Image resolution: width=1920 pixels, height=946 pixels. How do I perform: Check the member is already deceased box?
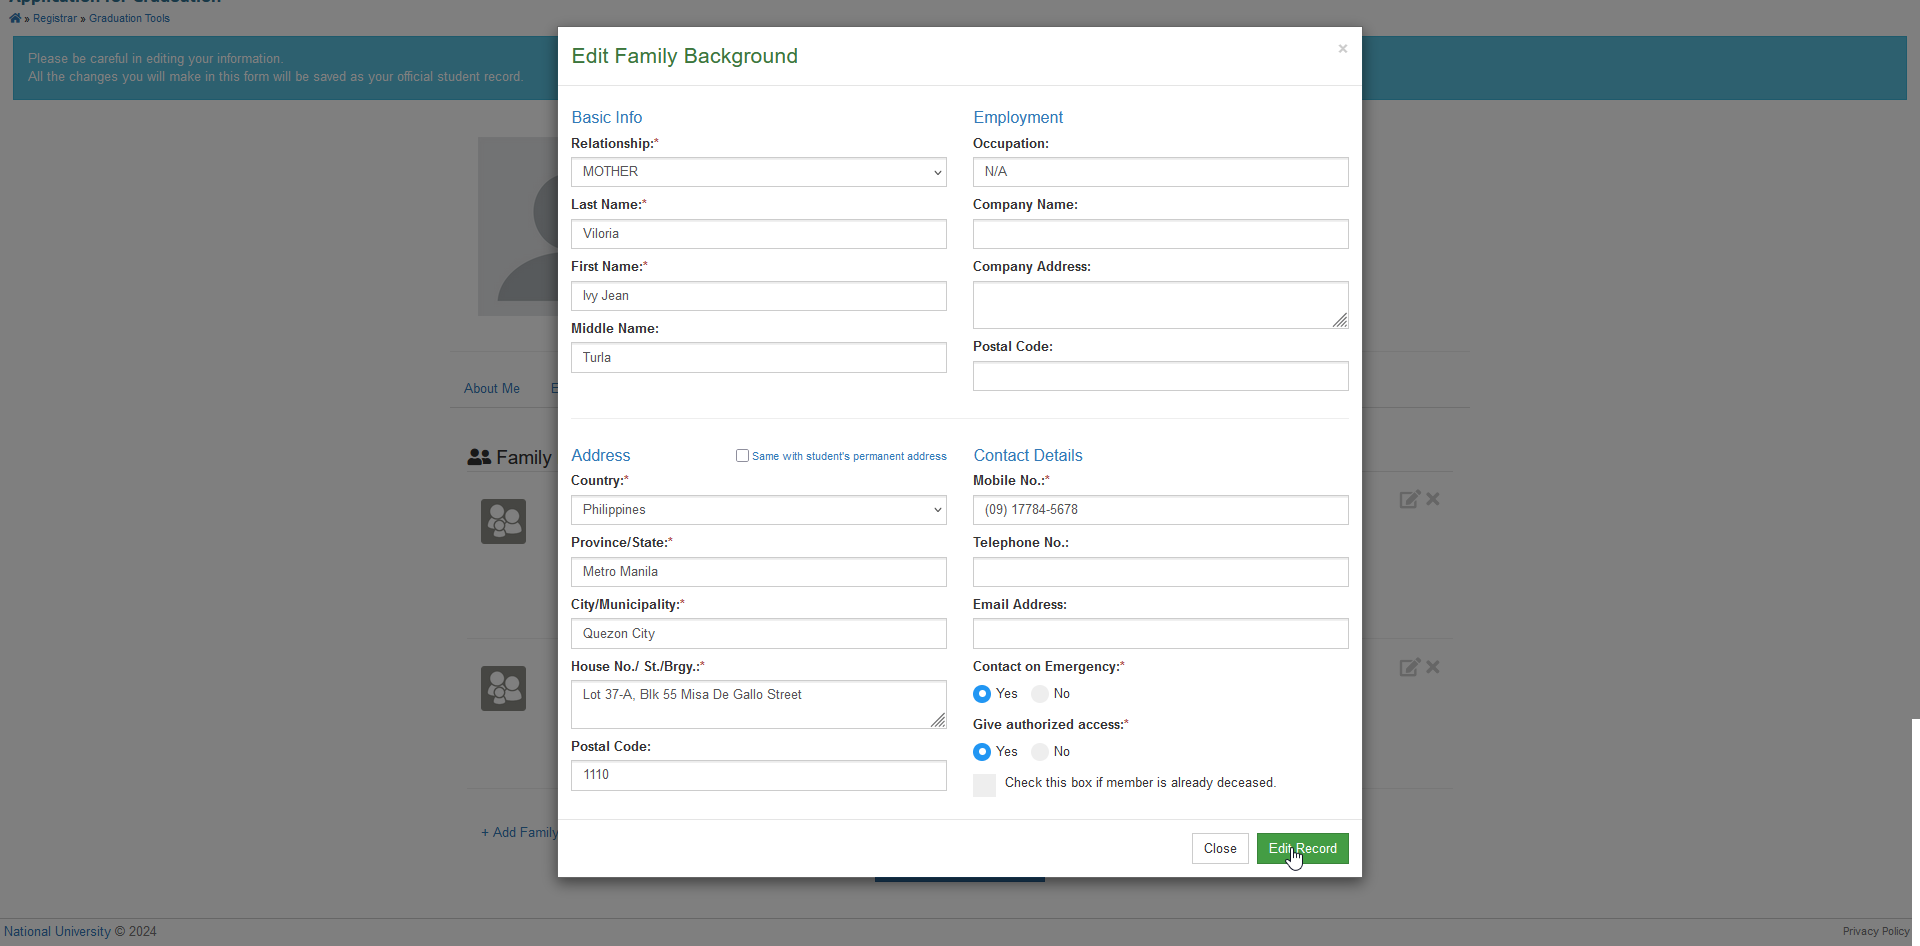pyautogui.click(x=984, y=785)
